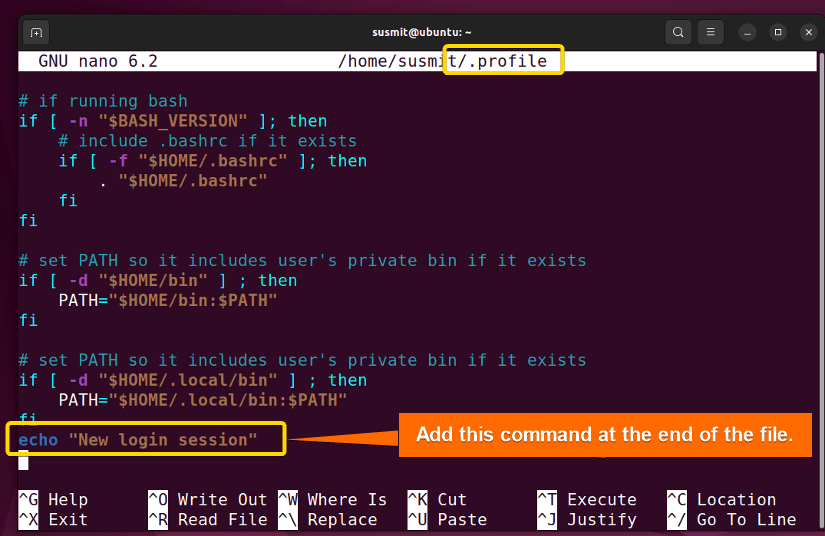825x536 pixels.
Task: Click the ^J Justify shortcut
Action: [x=587, y=519]
